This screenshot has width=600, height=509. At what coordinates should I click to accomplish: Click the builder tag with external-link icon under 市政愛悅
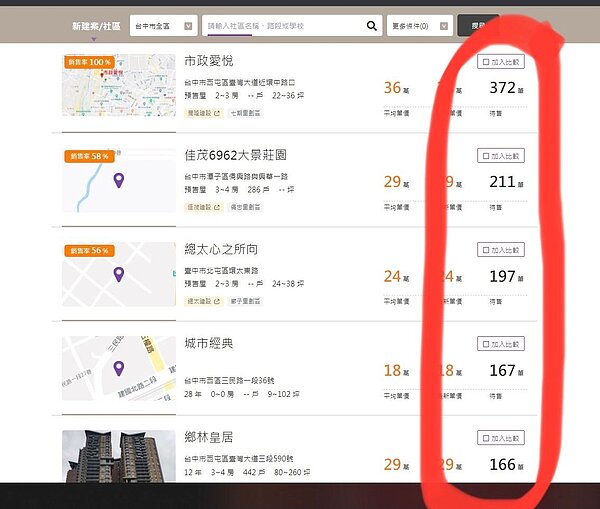tap(204, 113)
